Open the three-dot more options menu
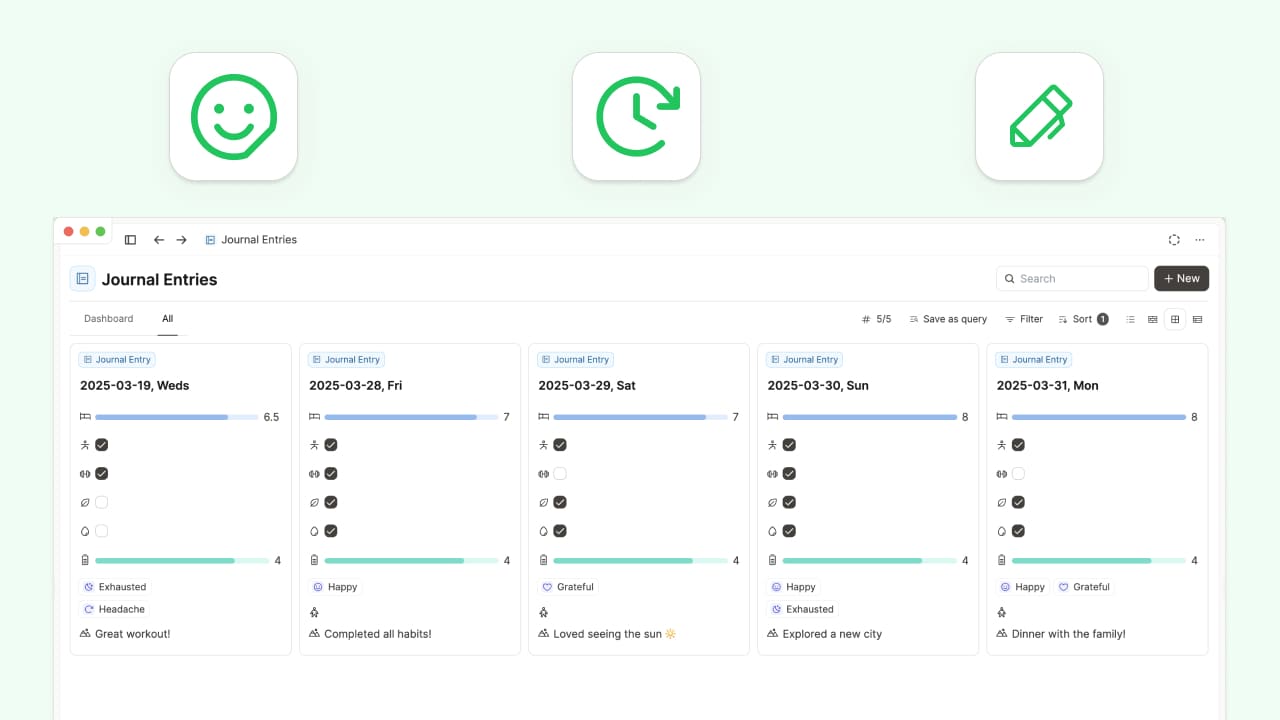 (1200, 240)
